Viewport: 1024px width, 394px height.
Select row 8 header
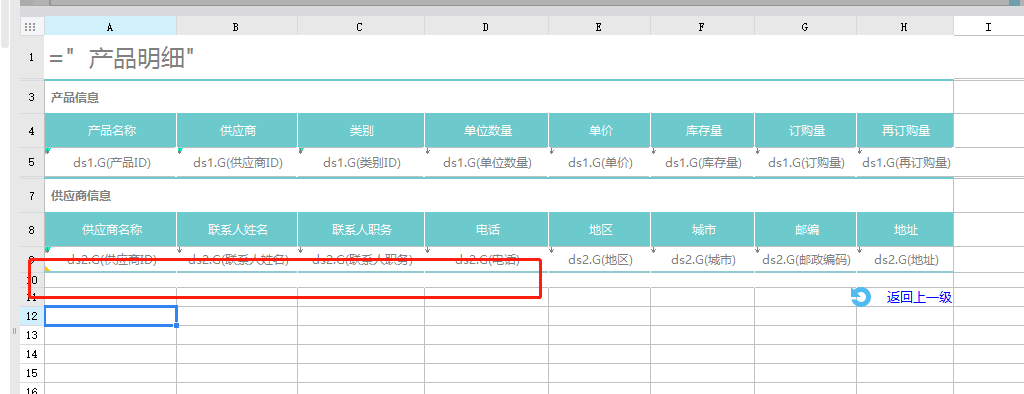click(31, 229)
